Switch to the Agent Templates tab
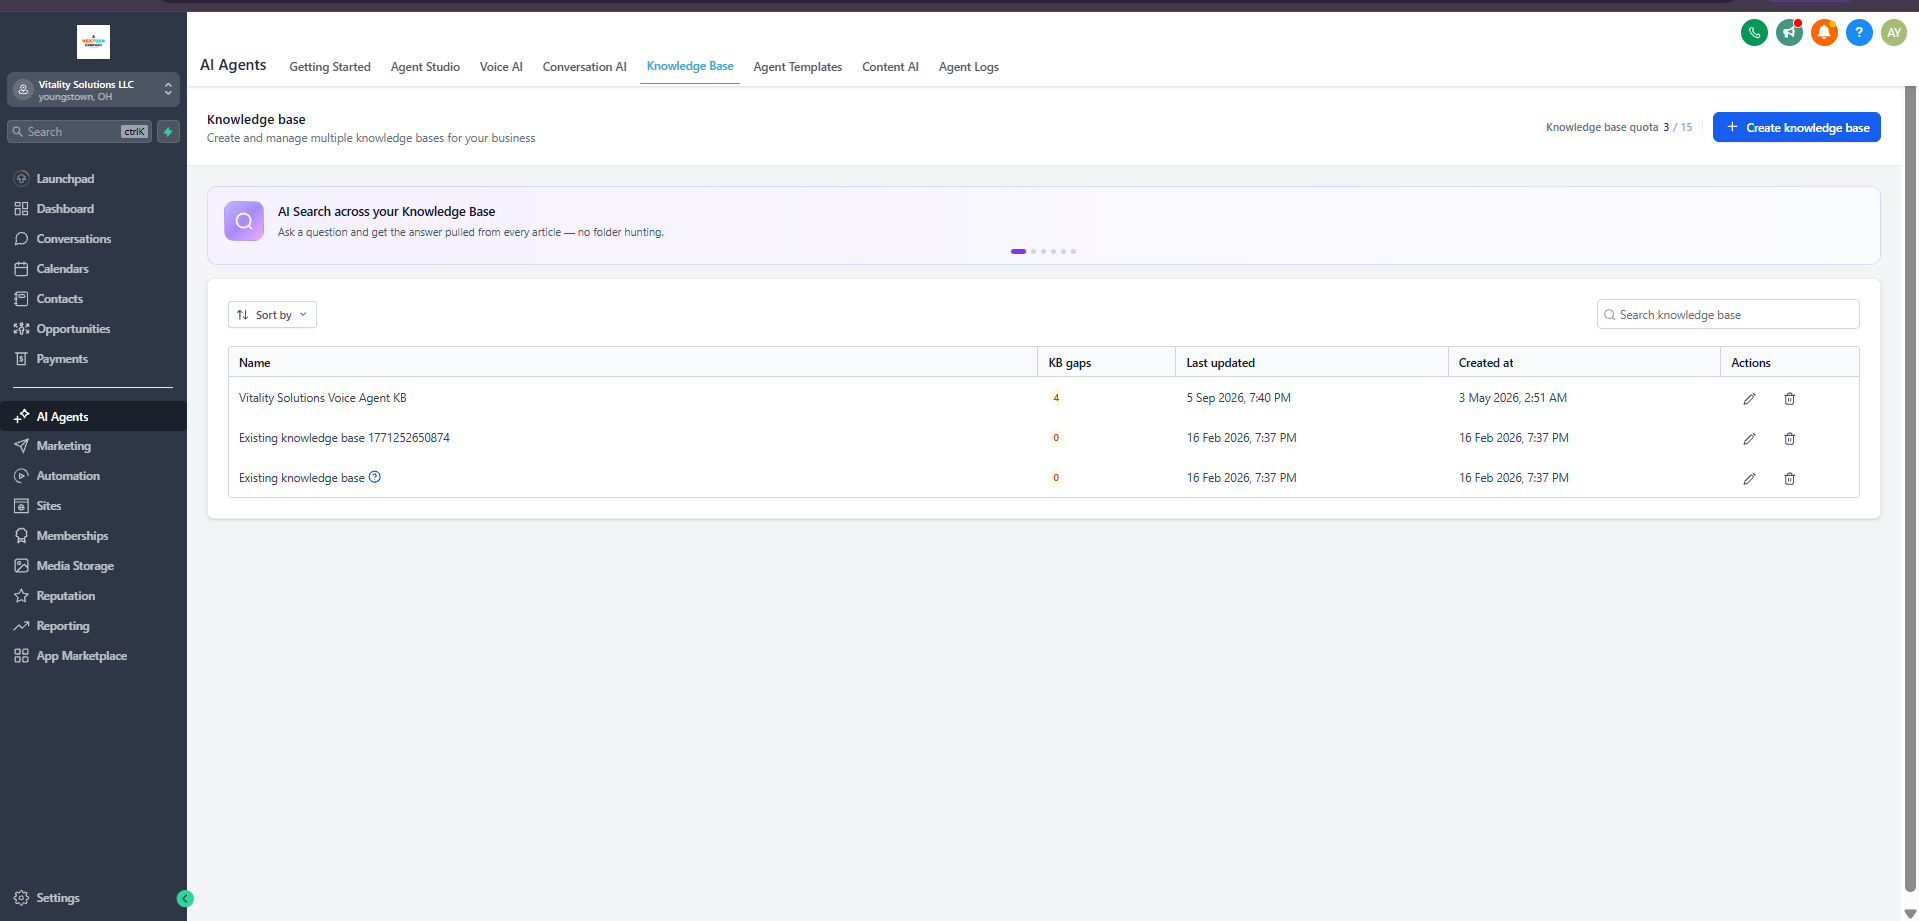Screen dimensions: 1919x921 pos(798,67)
